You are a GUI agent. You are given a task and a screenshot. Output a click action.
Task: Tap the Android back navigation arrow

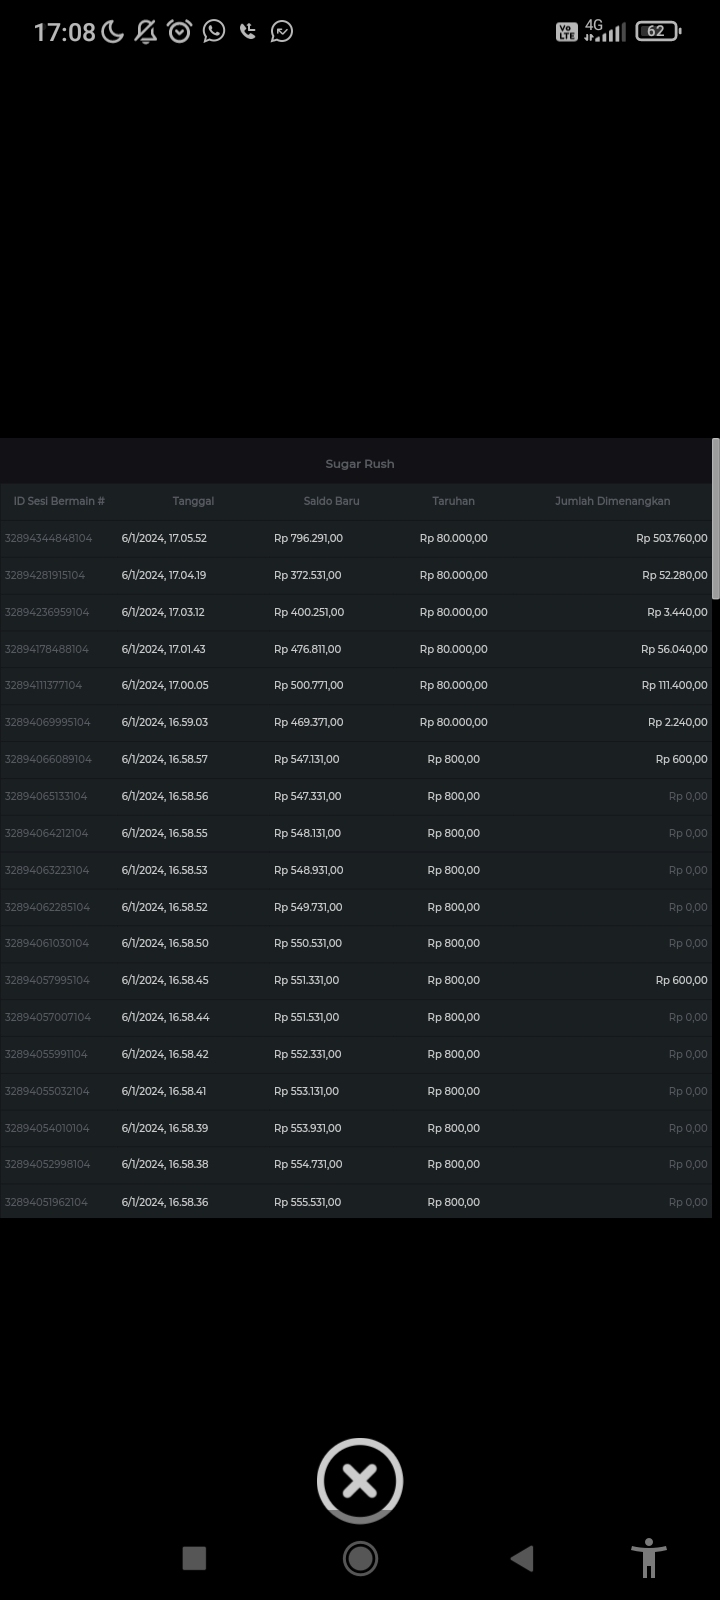[522, 1558]
